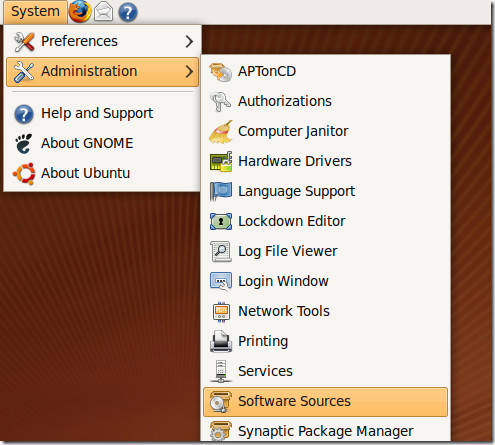Select Software Sources menu entry

click(x=325, y=402)
